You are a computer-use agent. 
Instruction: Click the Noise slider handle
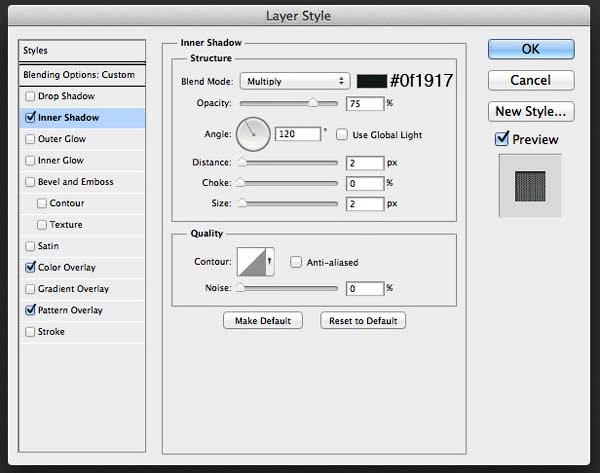[x=240, y=287]
